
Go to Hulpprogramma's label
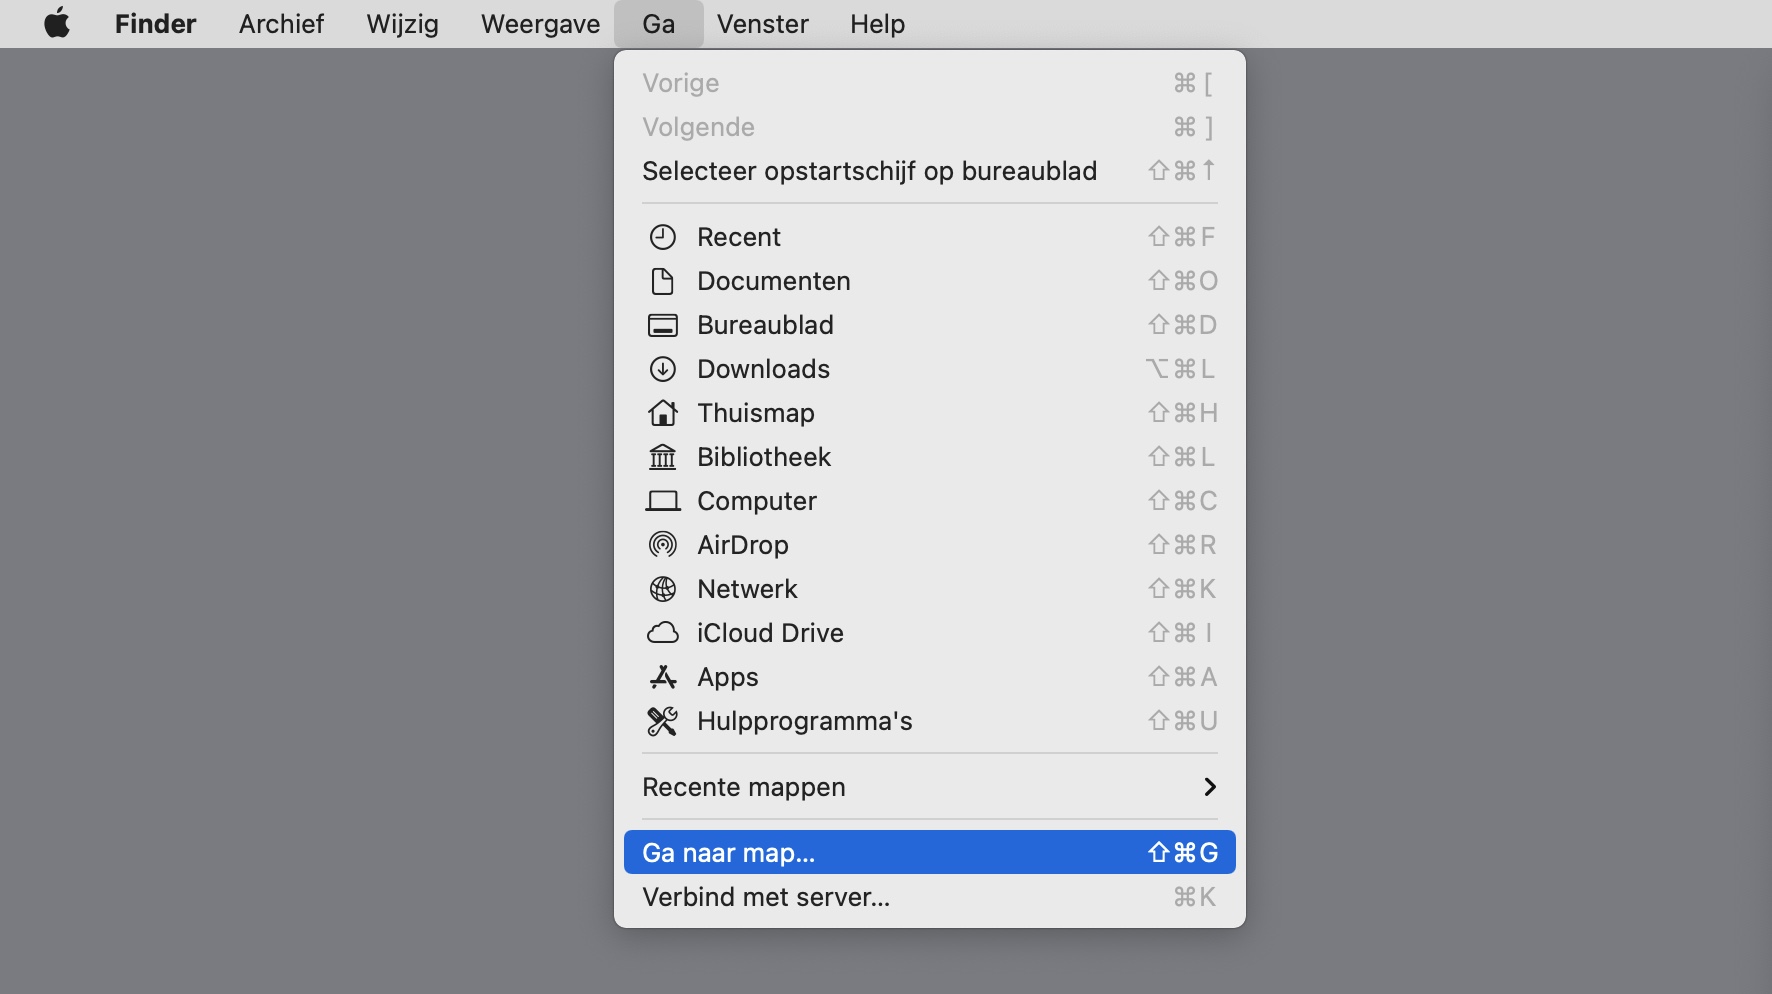[x=805, y=721]
